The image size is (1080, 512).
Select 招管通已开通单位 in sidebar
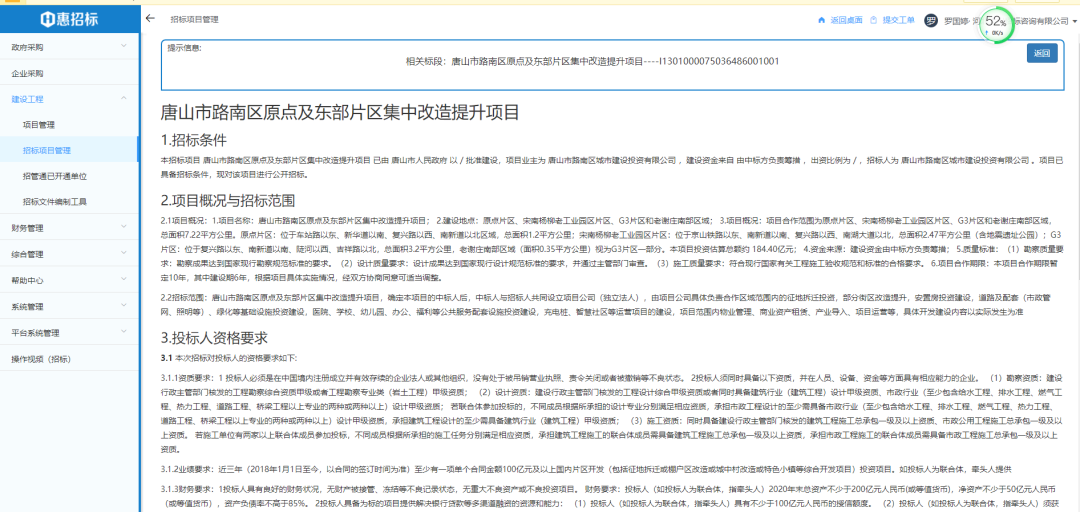[54, 176]
